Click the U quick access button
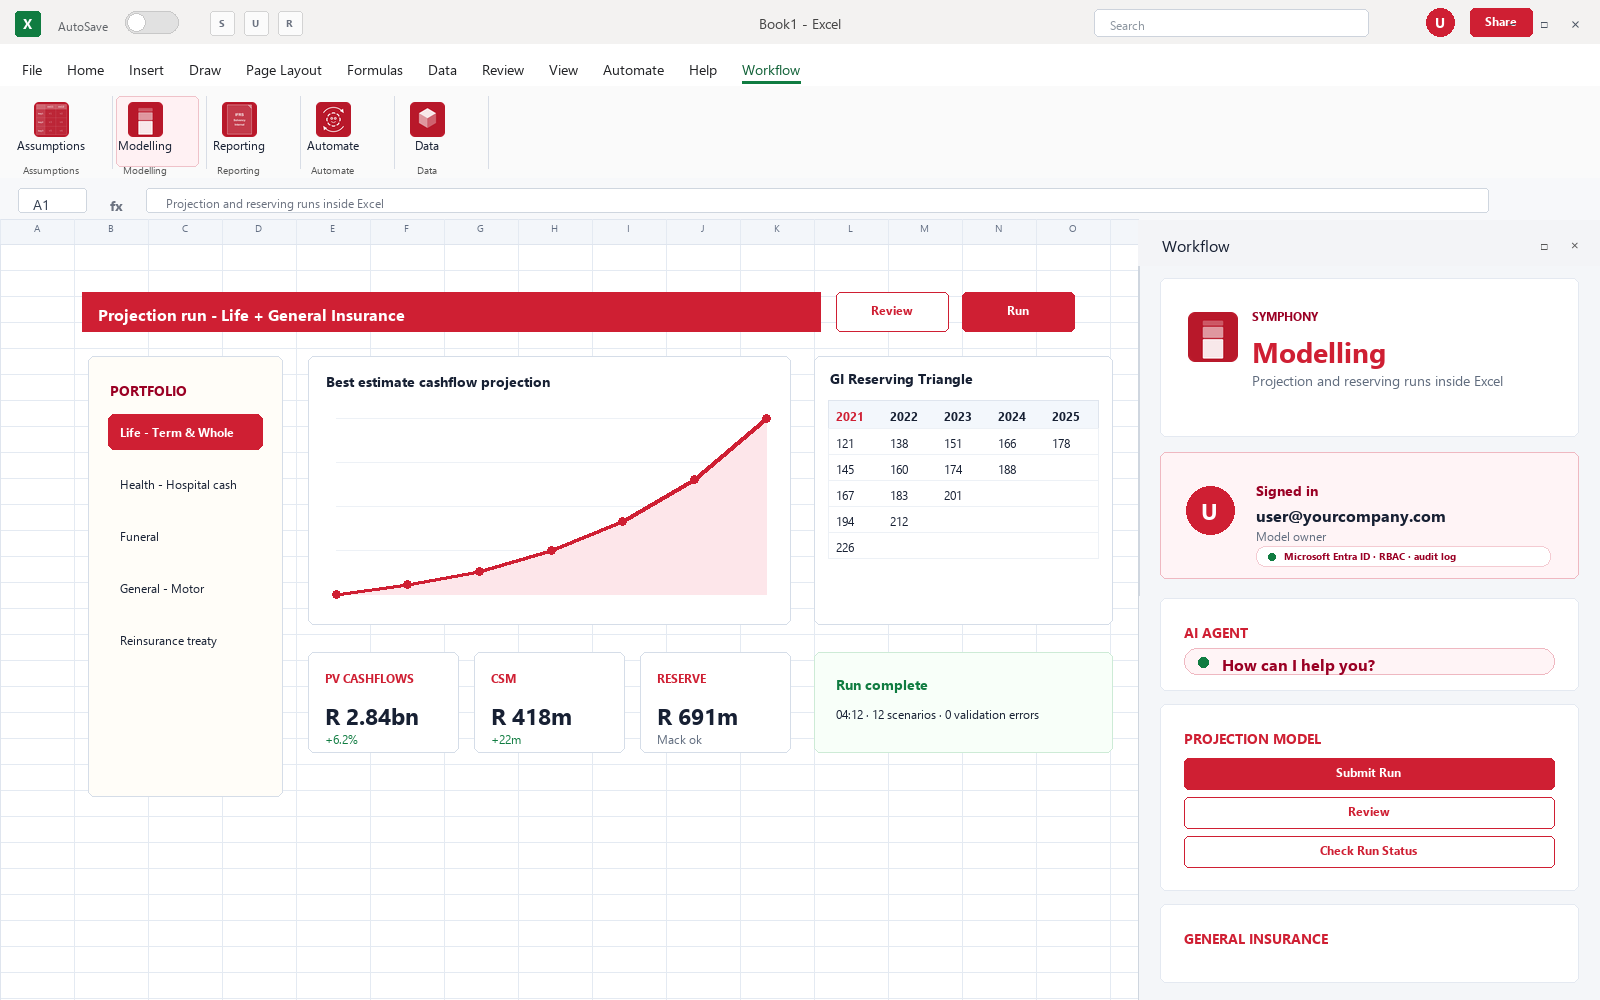Viewport: 1600px width, 1000px height. 256,23
